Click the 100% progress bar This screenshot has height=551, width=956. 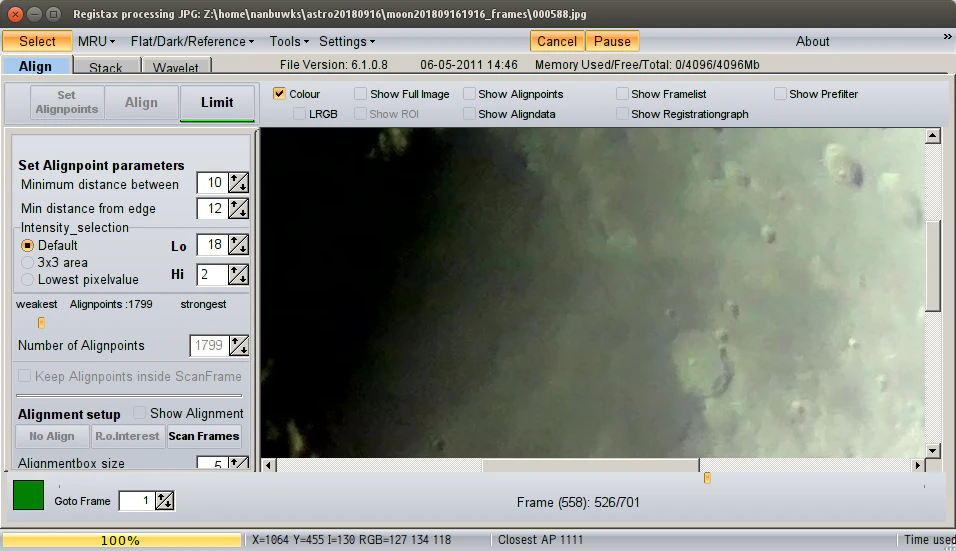pos(121,540)
